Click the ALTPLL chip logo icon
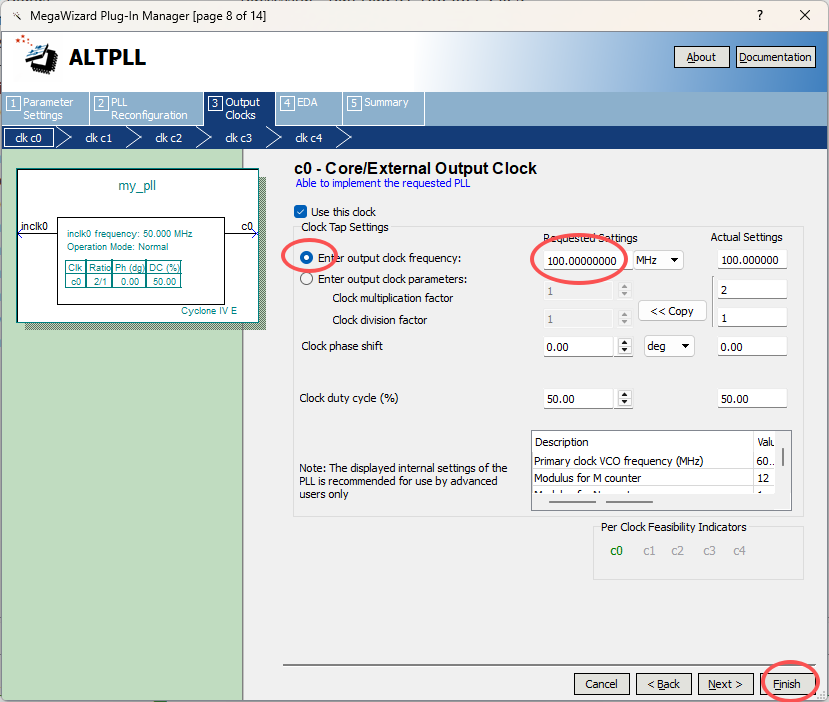The width and height of the screenshot is (829, 702). tap(39, 56)
